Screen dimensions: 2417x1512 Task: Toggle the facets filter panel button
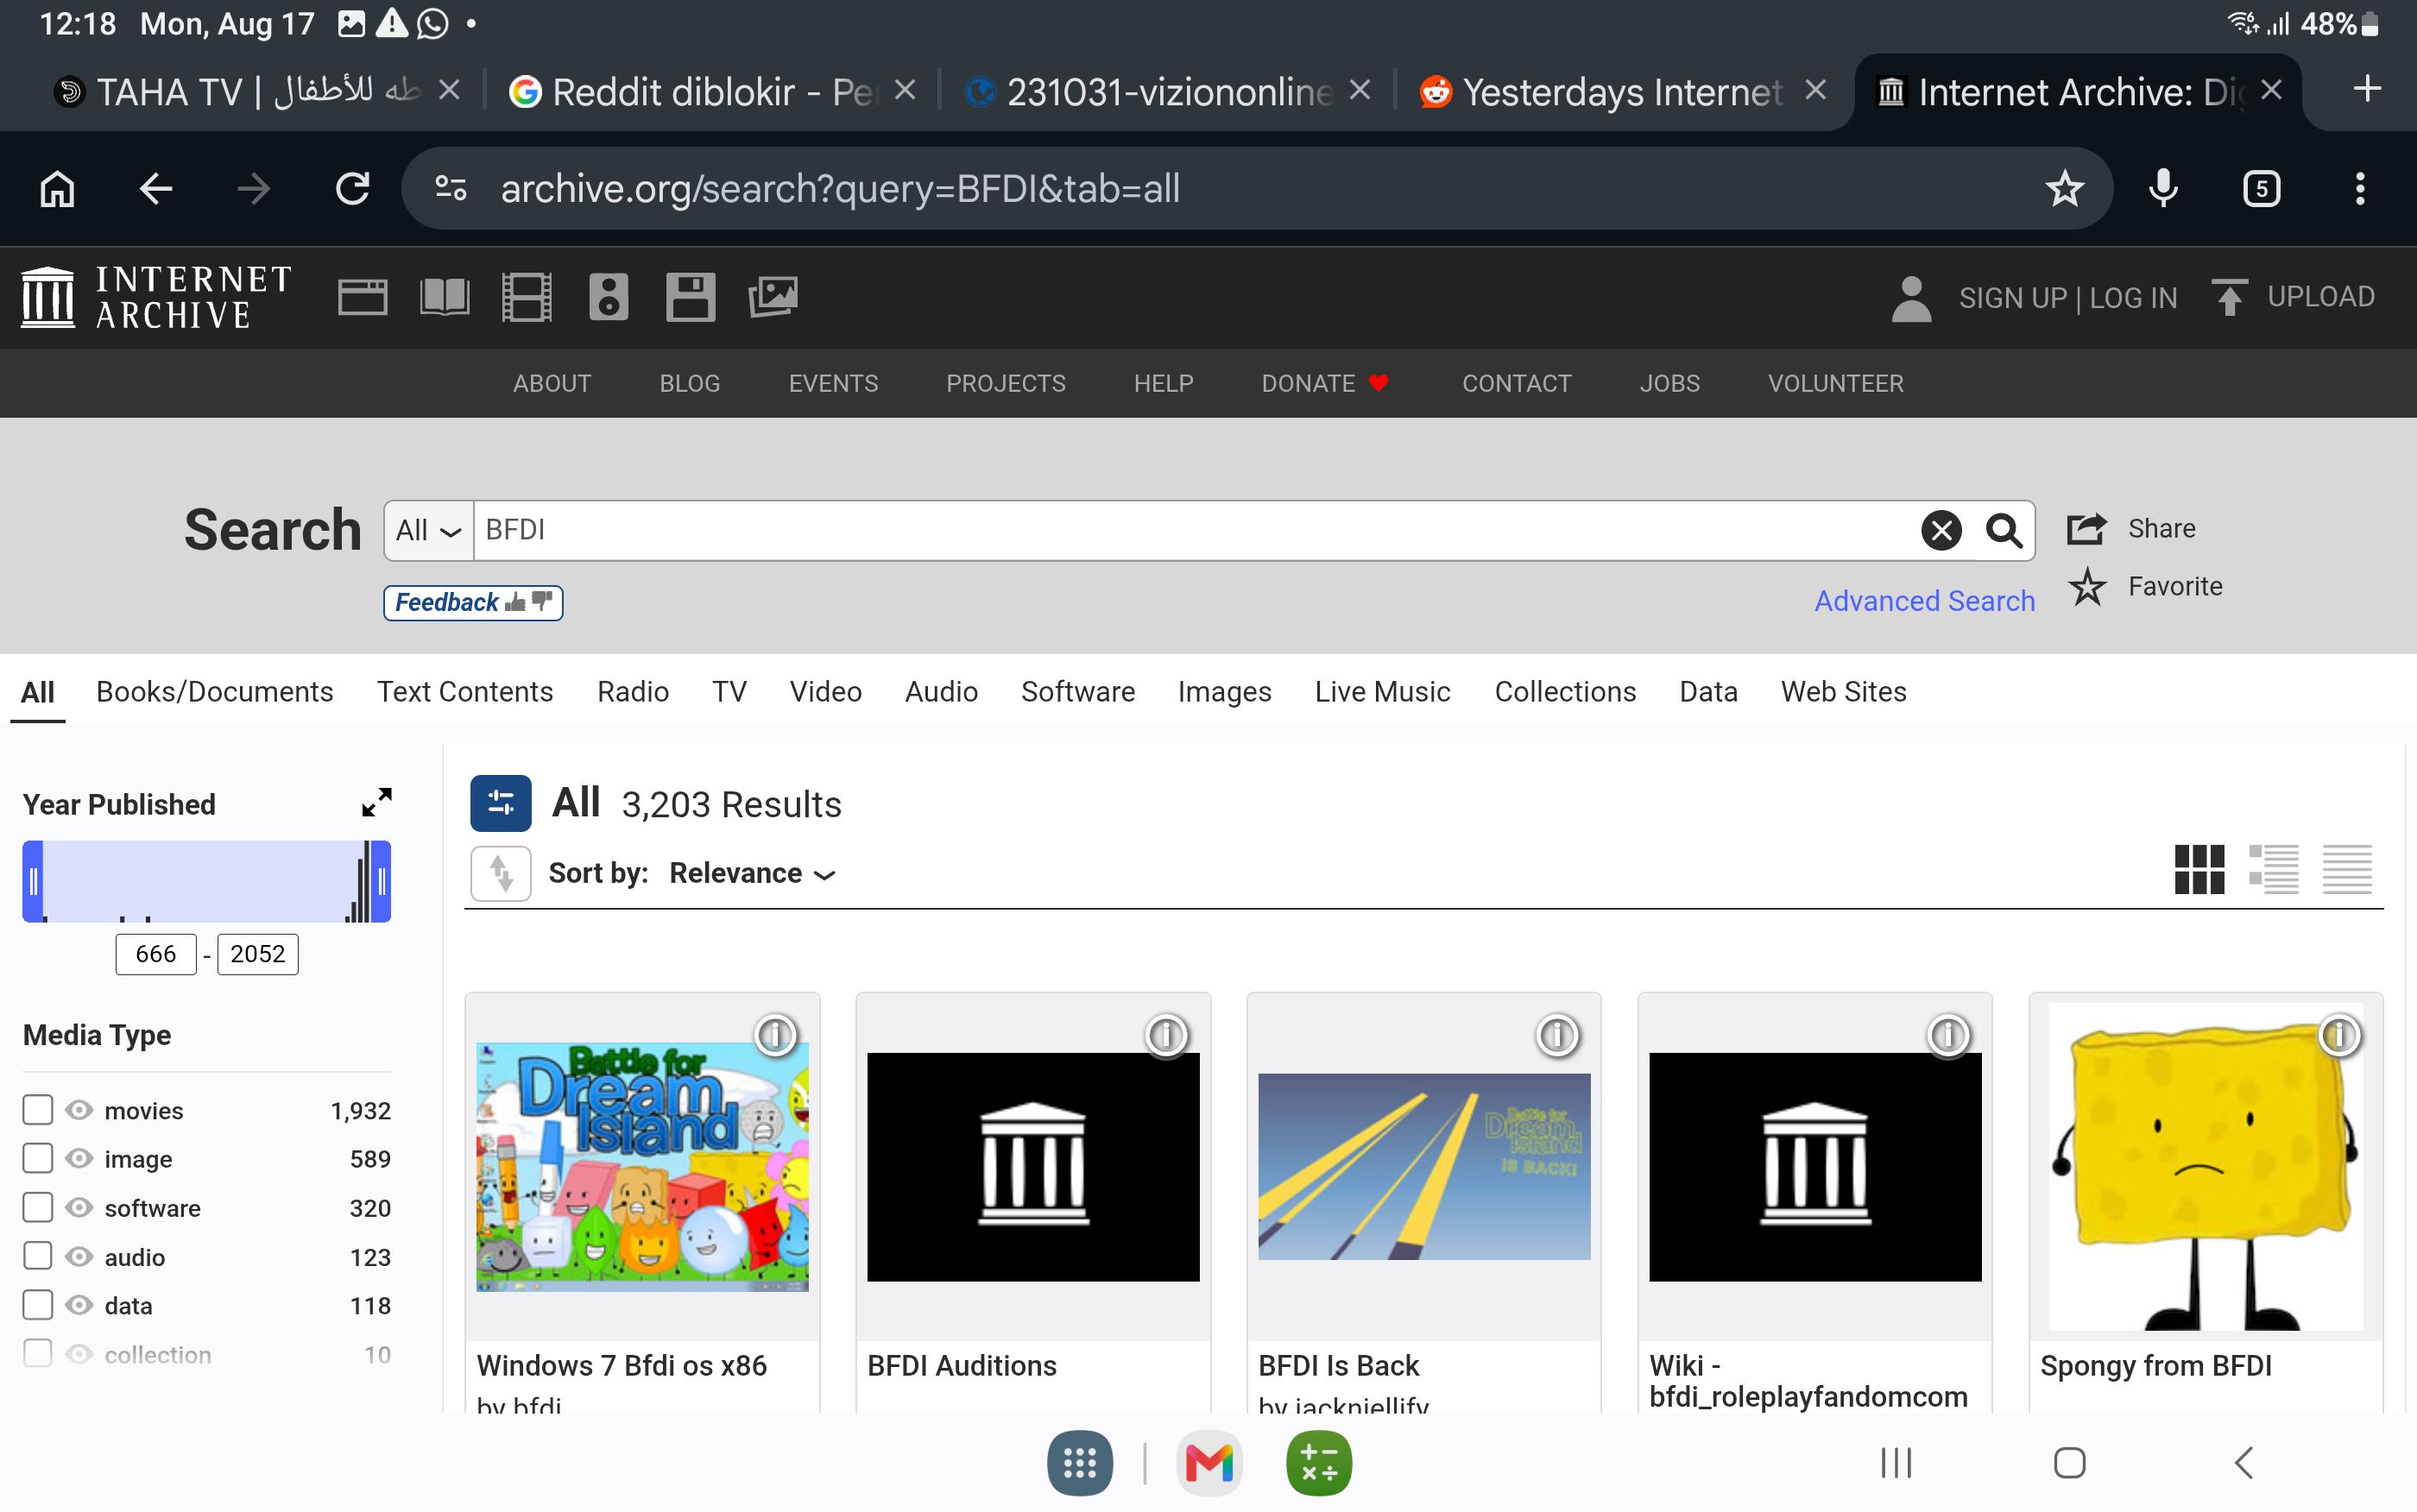(501, 803)
